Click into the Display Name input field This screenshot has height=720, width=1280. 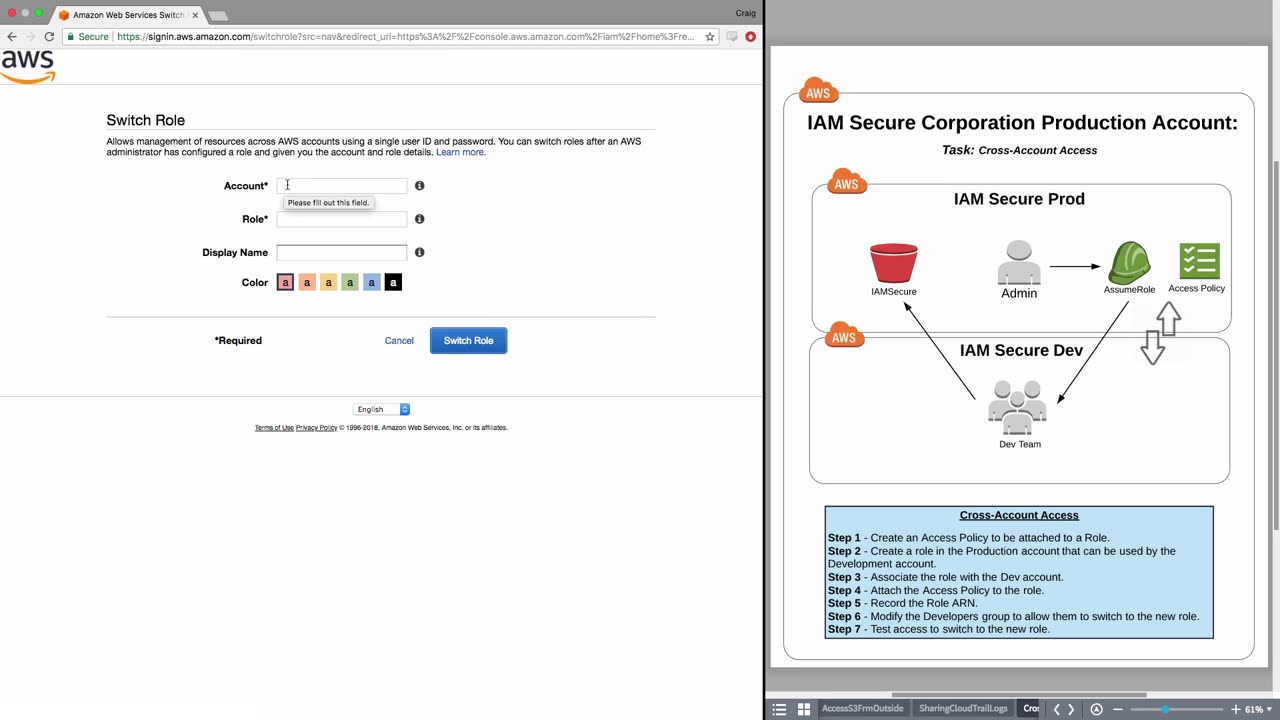tap(342, 252)
